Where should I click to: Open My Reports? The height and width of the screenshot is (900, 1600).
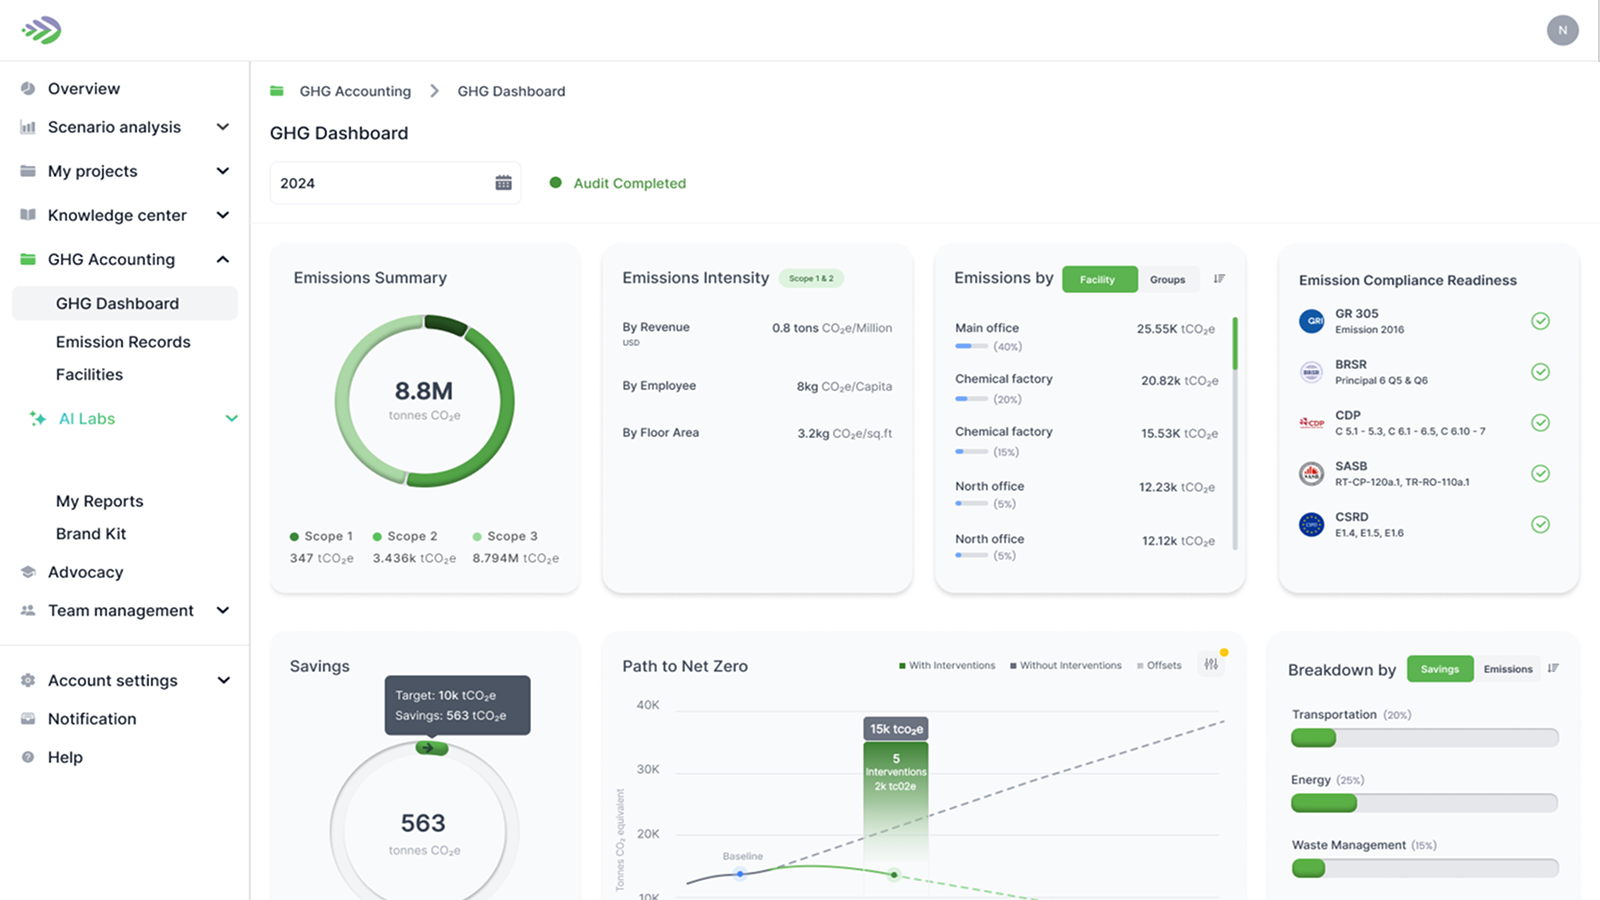[x=99, y=500]
